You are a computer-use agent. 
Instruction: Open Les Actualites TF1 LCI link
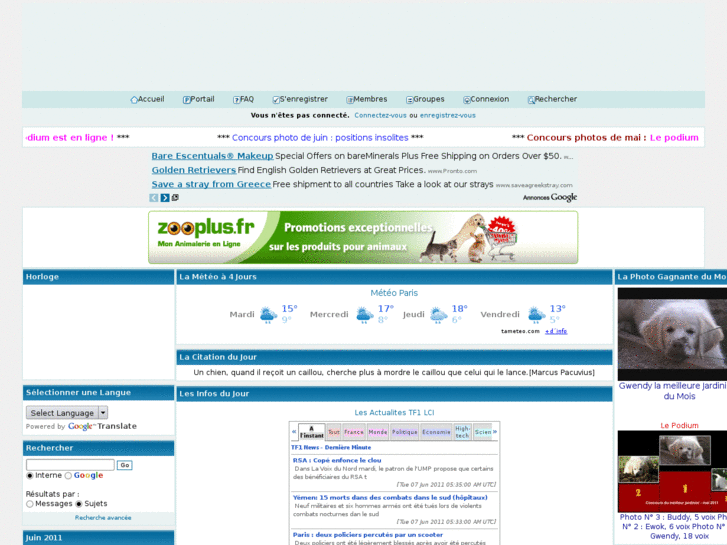coord(394,412)
